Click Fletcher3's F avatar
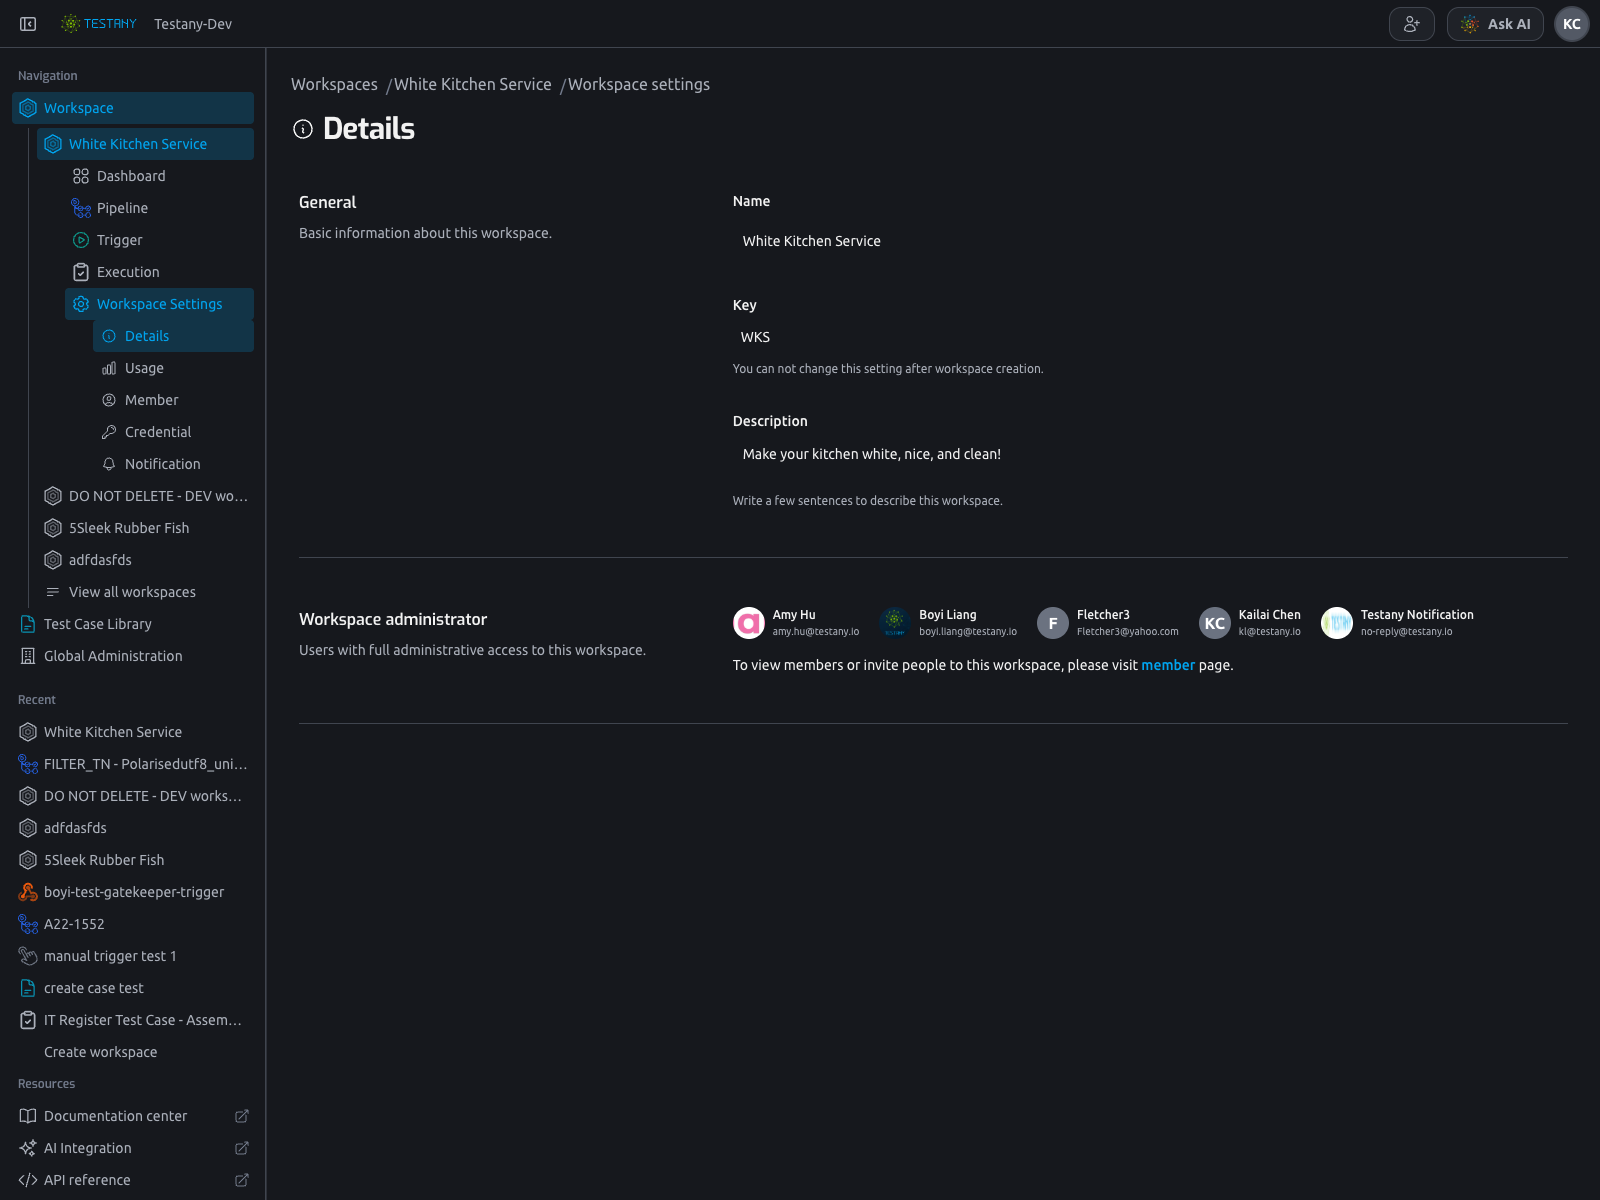Screen dimensions: 1600x1200 (1053, 623)
